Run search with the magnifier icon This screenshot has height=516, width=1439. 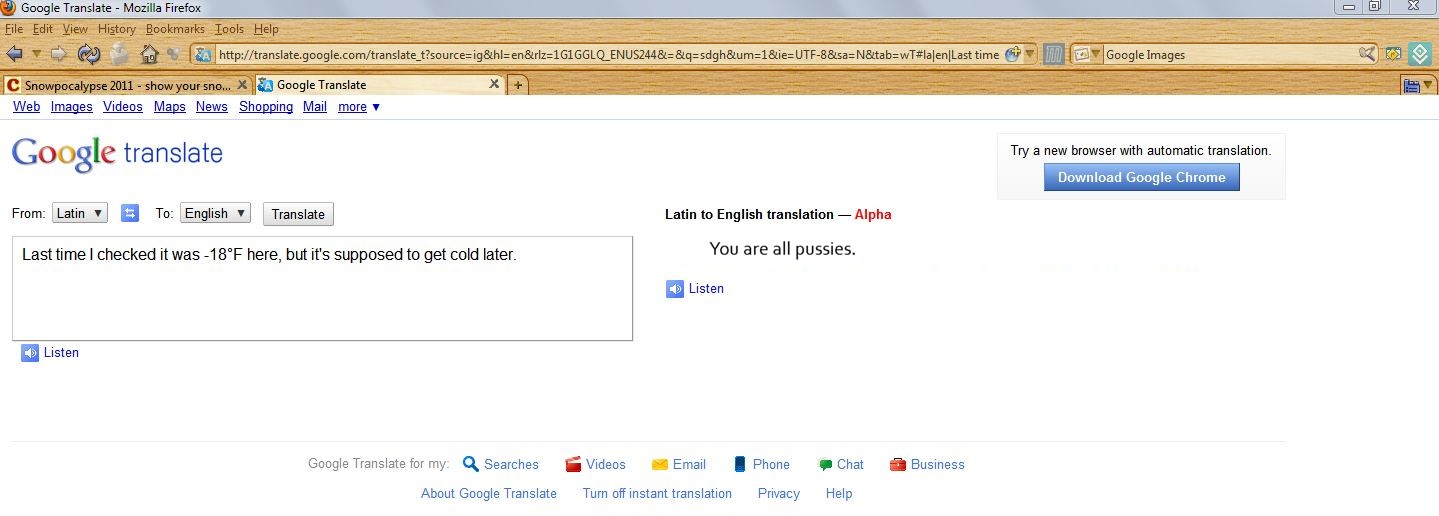pyautogui.click(x=1367, y=54)
